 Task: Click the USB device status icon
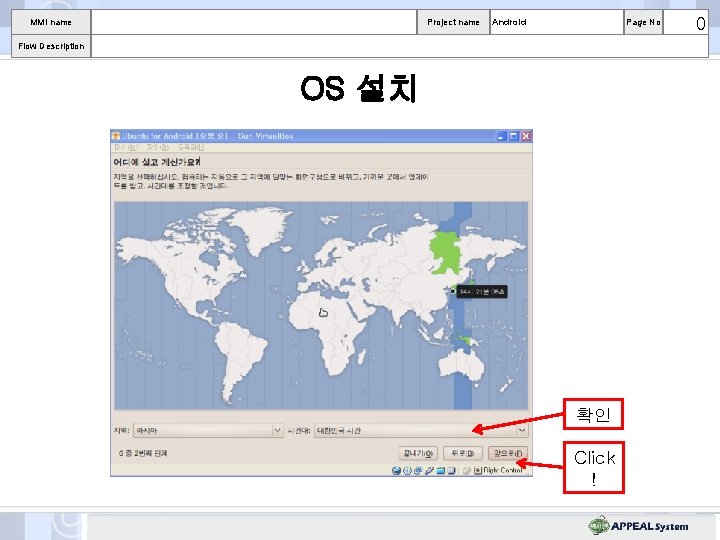429,471
